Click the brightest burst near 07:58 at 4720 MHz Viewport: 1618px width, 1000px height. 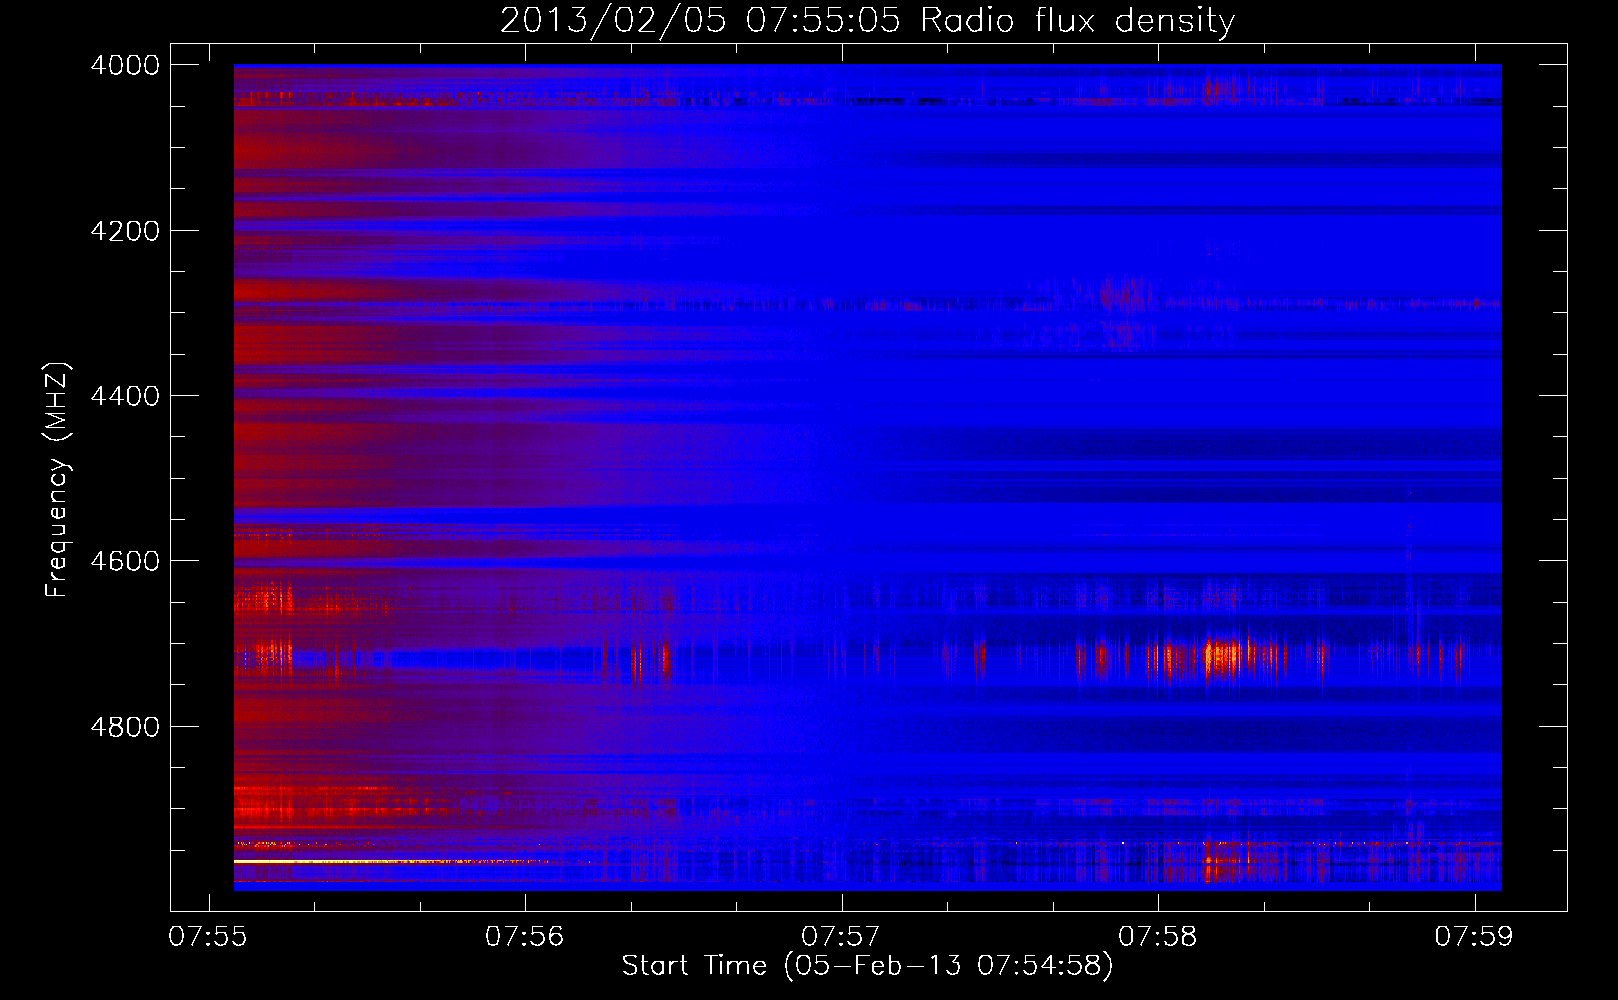pos(1223,658)
